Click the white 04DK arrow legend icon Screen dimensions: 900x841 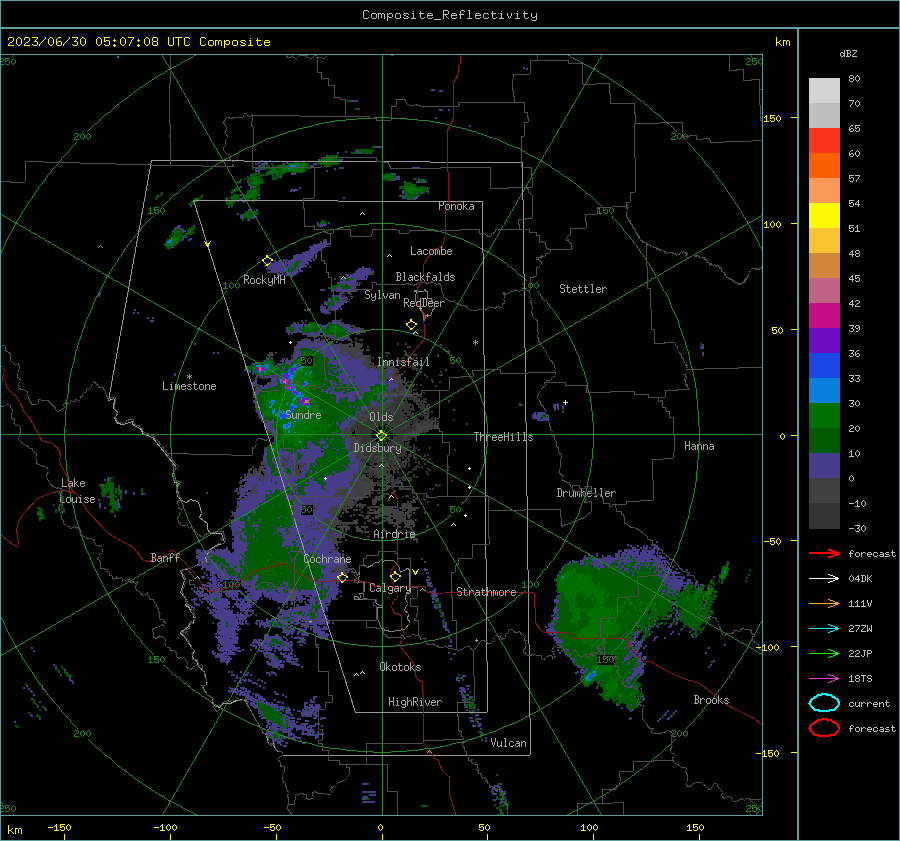coord(824,578)
